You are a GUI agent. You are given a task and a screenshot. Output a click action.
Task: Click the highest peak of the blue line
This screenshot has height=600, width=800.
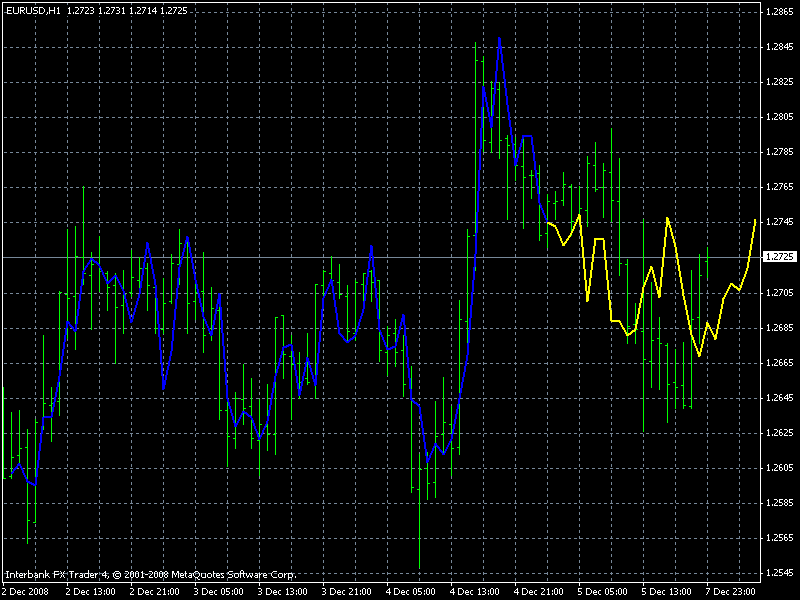(499, 38)
